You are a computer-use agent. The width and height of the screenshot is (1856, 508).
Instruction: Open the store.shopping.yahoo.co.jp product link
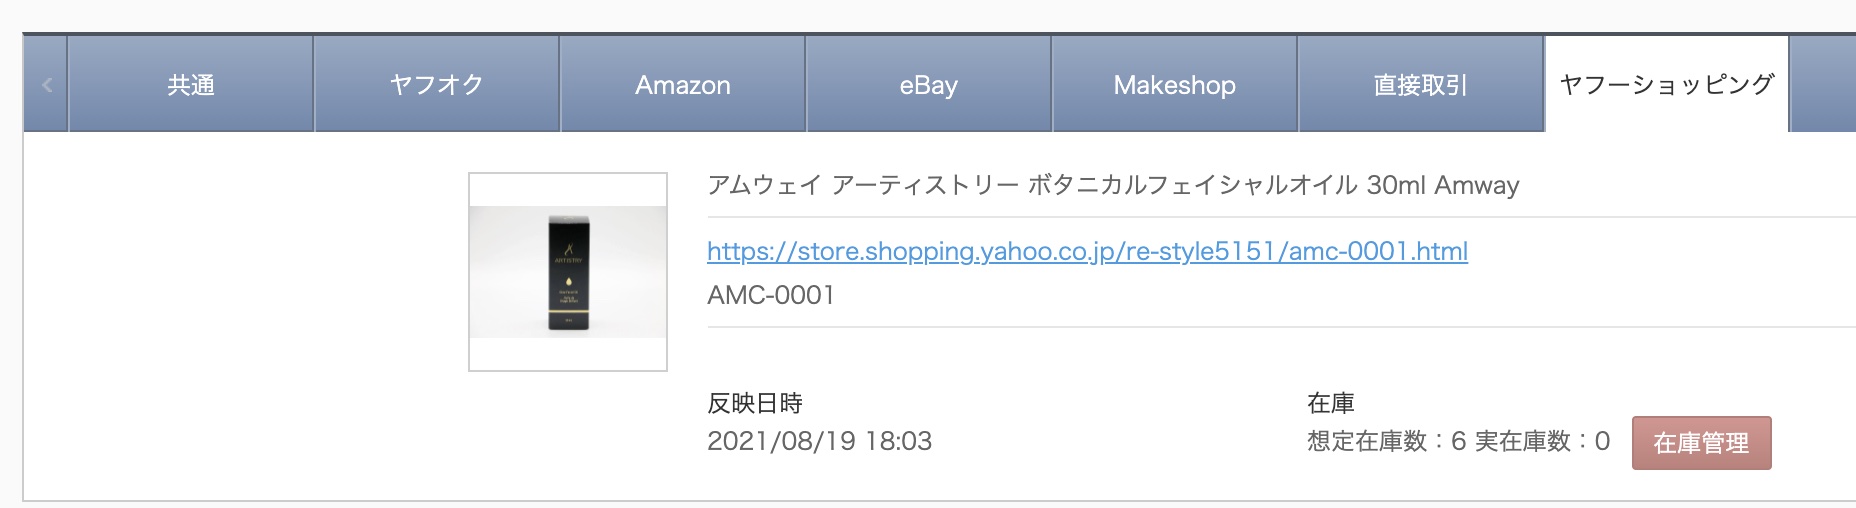(x=1087, y=251)
